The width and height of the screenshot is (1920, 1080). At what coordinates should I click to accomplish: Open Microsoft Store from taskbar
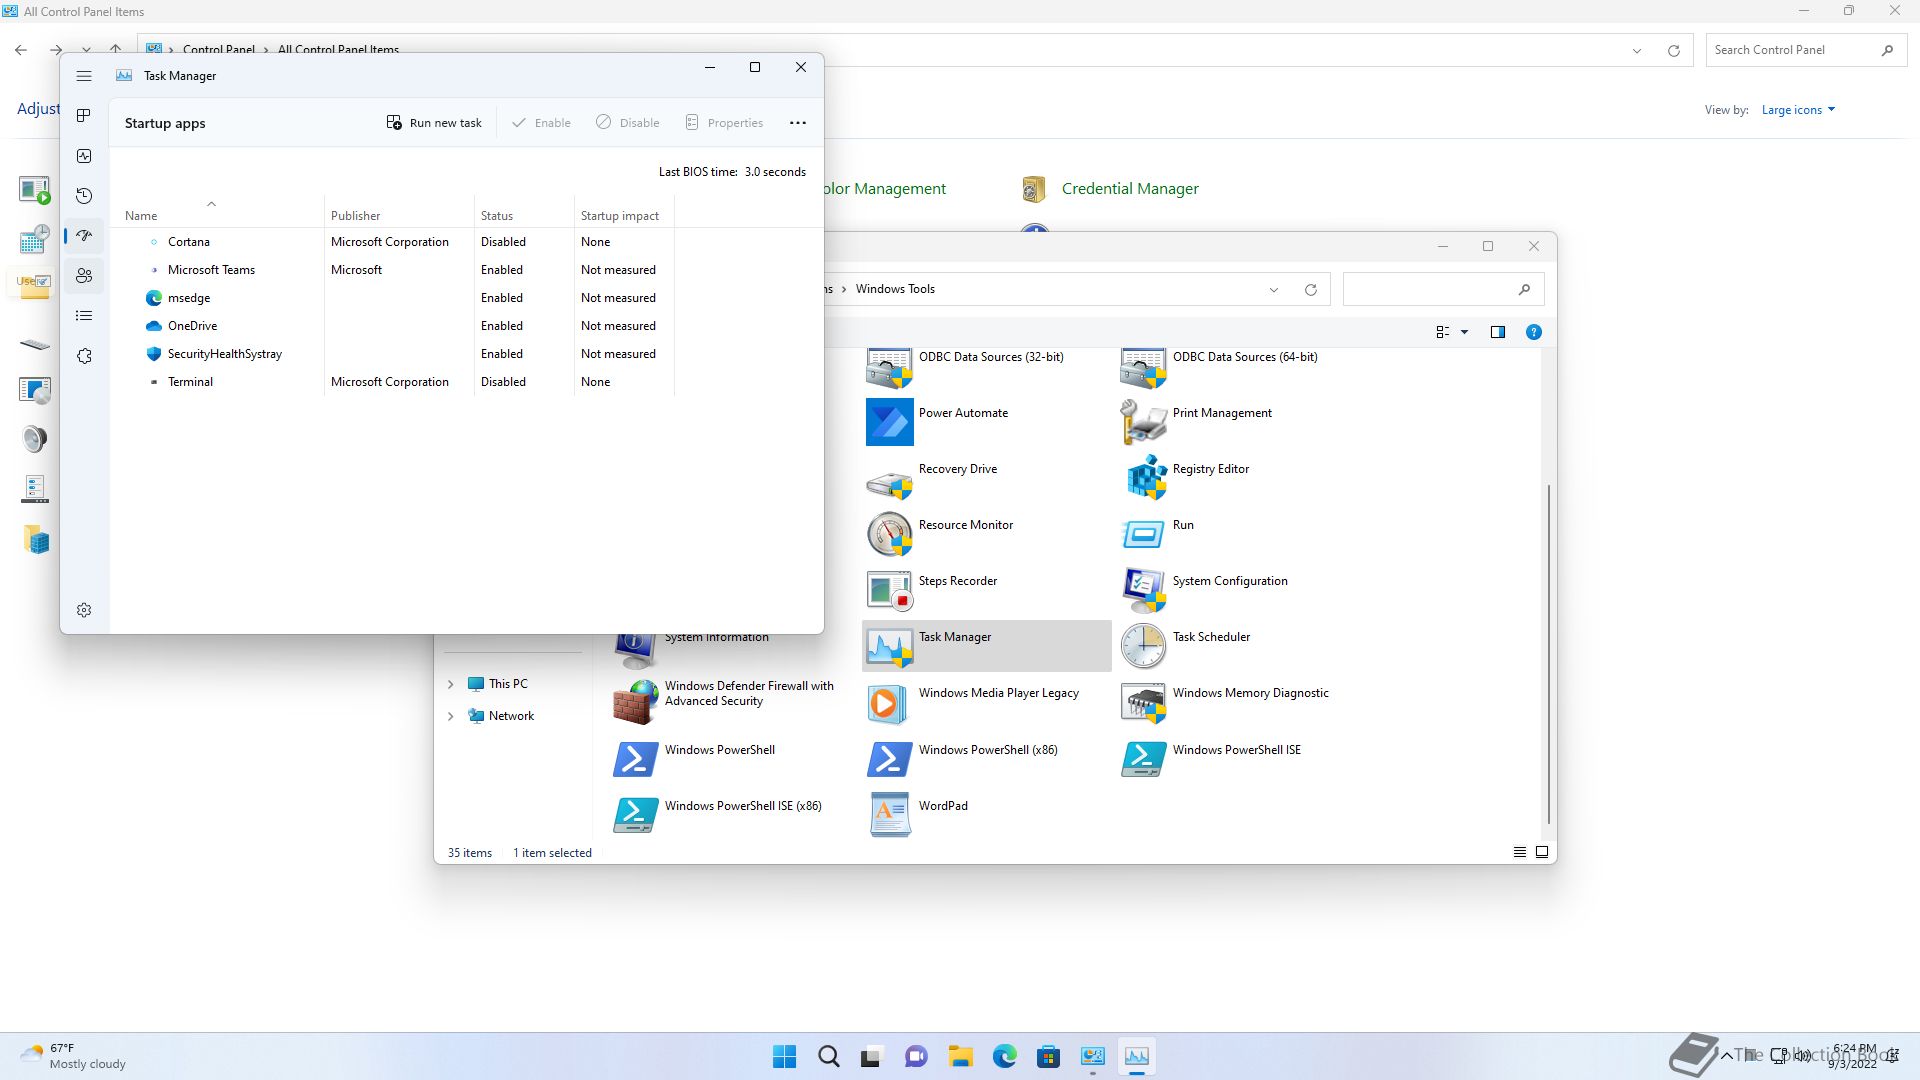click(1048, 1056)
